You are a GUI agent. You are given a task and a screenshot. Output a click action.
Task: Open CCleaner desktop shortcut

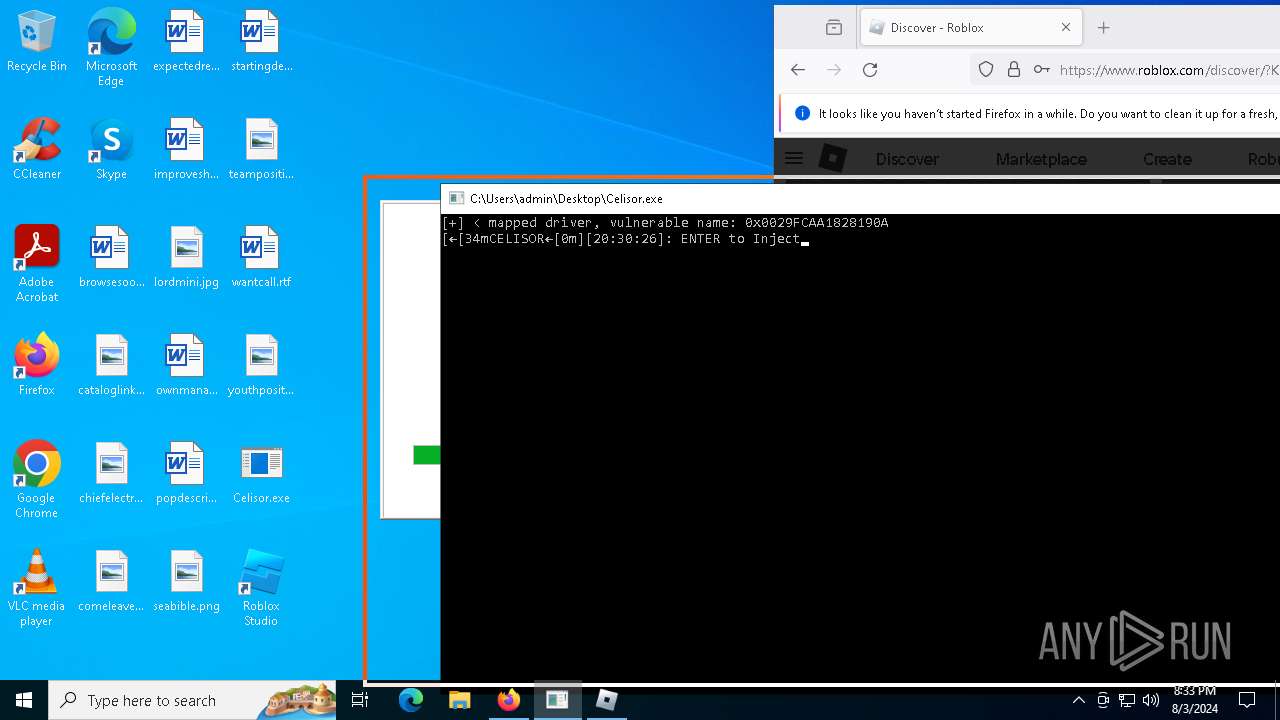[37, 150]
